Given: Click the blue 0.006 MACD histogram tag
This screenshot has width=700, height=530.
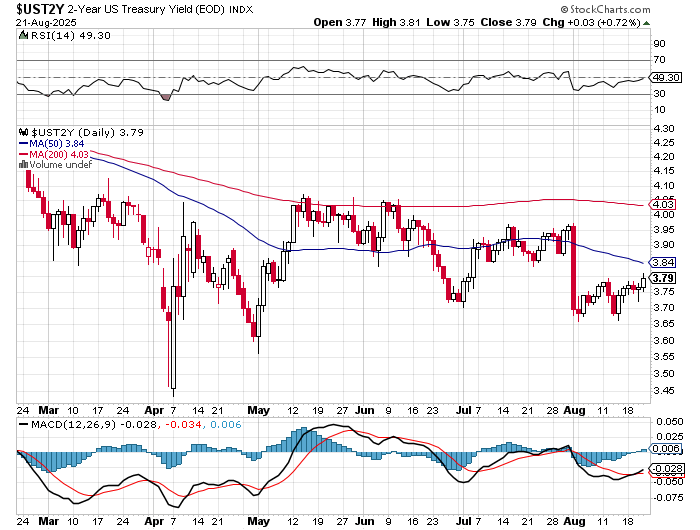Looking at the screenshot, I should click(x=664, y=450).
